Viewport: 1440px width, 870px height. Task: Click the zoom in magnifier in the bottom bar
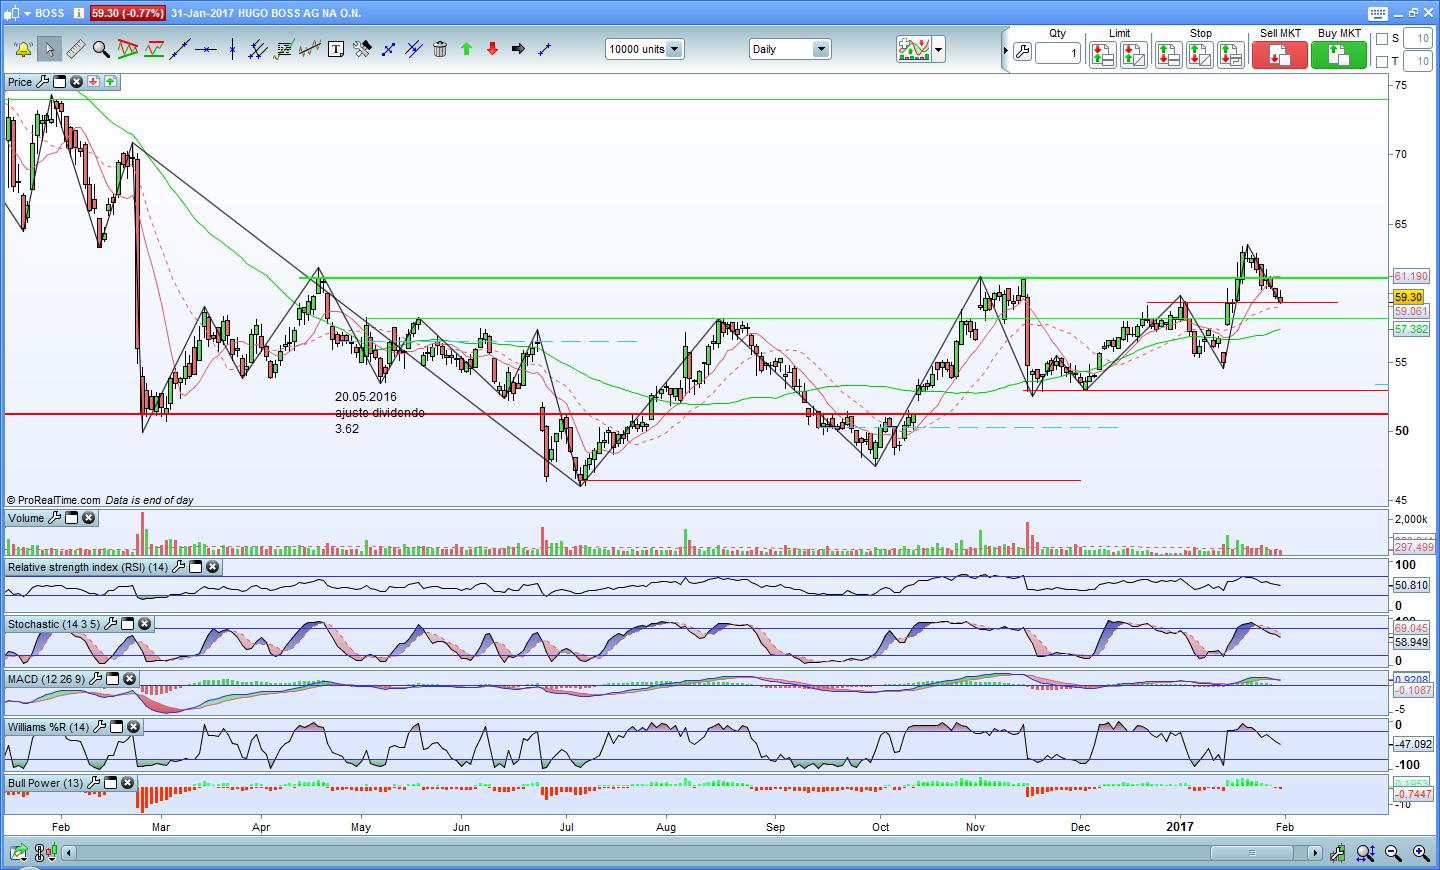pos(1420,853)
